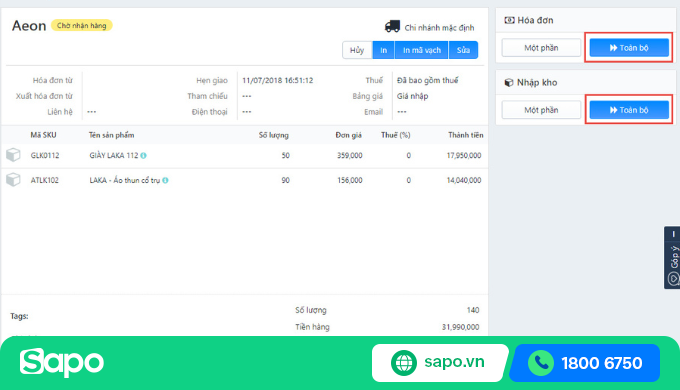Click the Đã bao gồm thuế value
The image size is (680, 390).
[428, 80]
